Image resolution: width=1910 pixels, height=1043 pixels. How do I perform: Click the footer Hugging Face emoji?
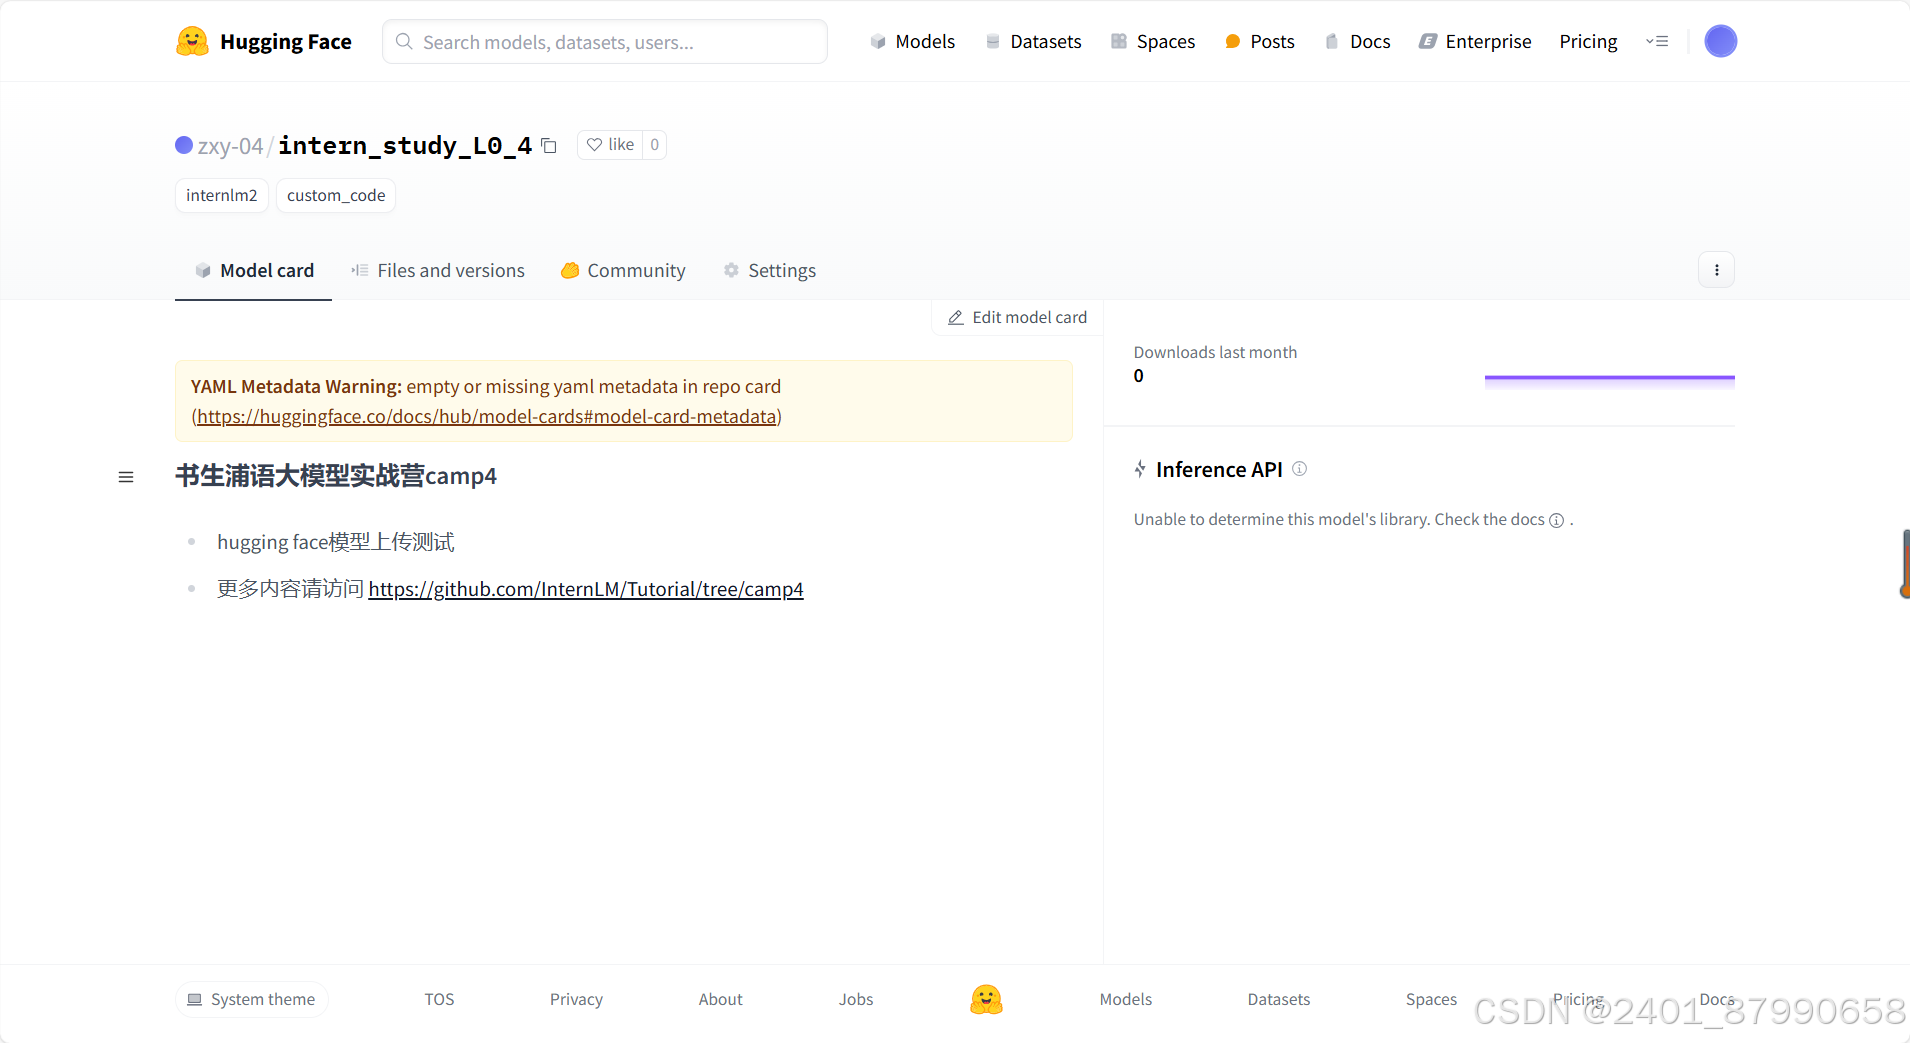(x=986, y=999)
